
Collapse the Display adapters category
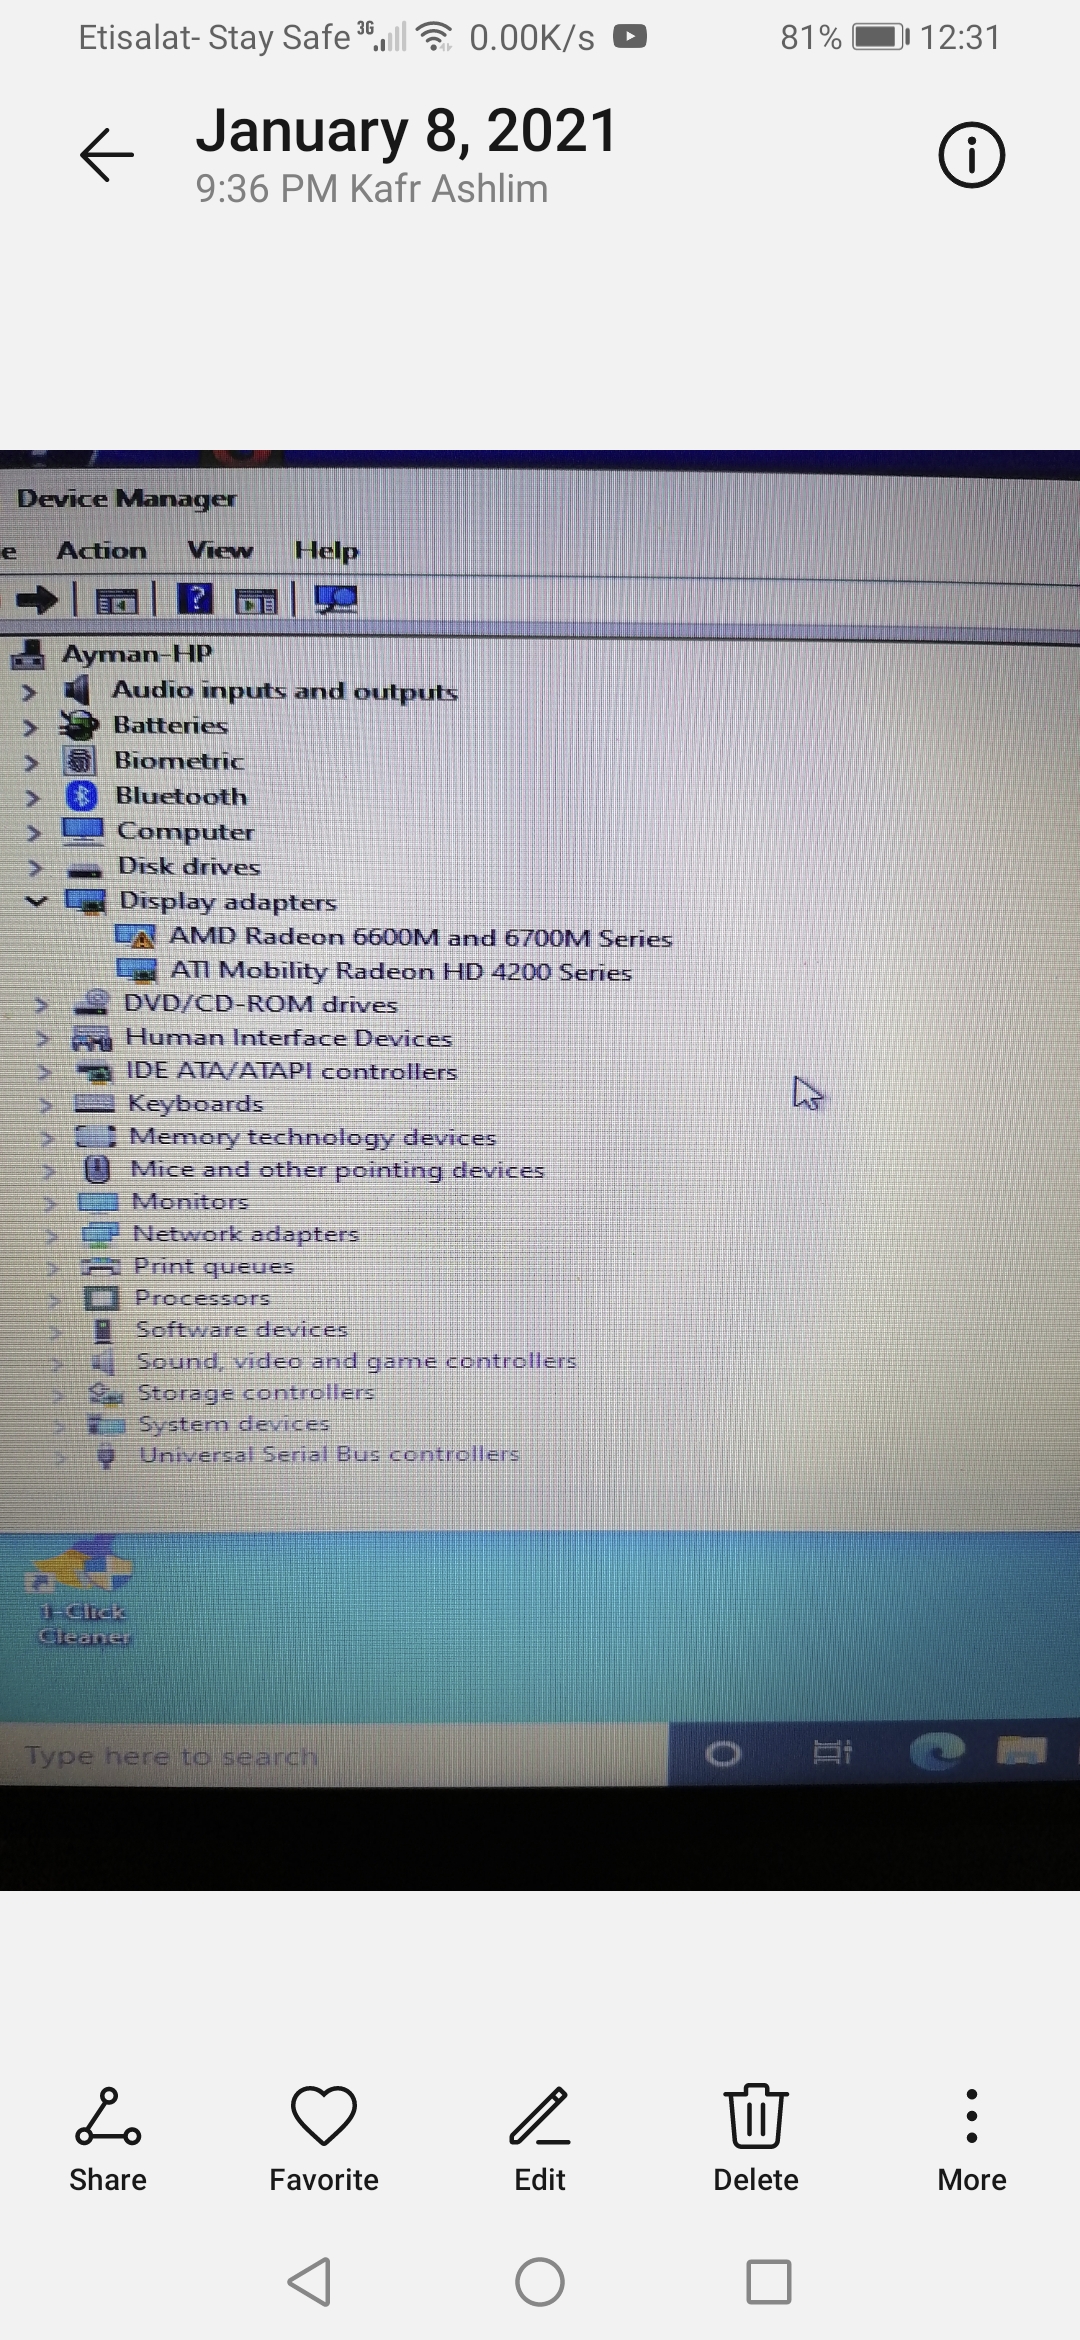tap(36, 901)
